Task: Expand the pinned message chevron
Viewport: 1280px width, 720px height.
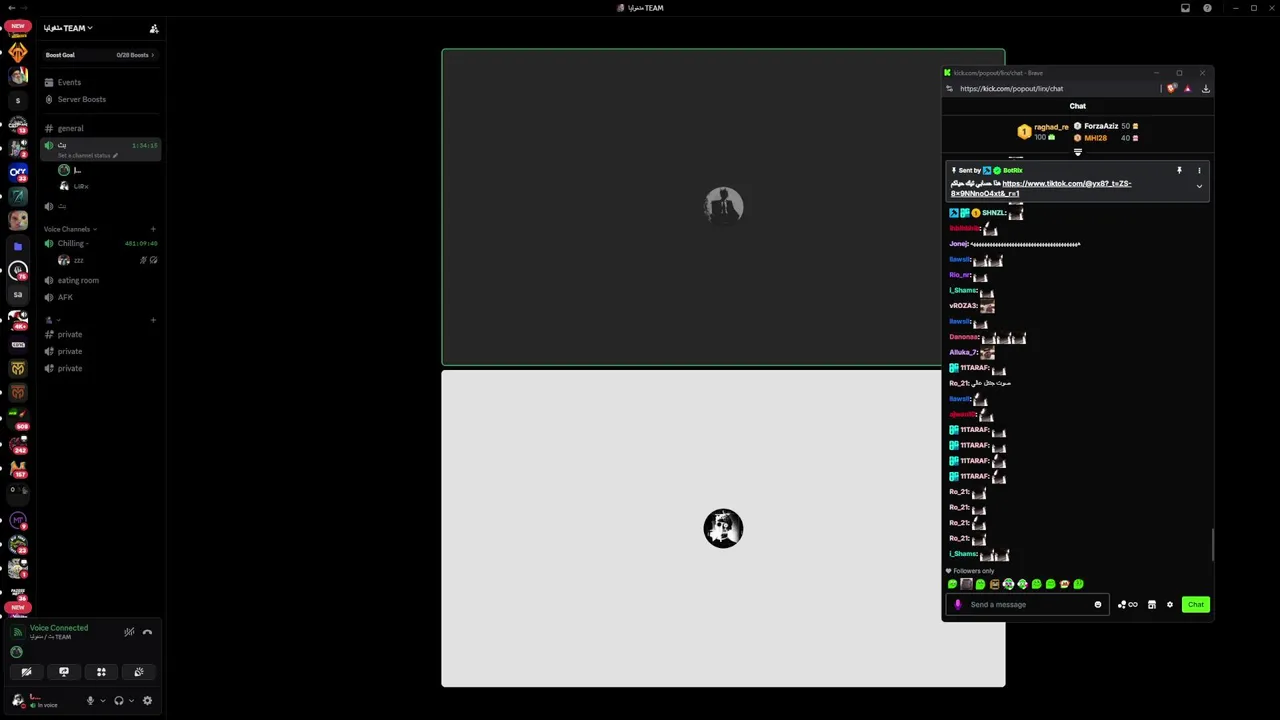Action: tap(1199, 187)
